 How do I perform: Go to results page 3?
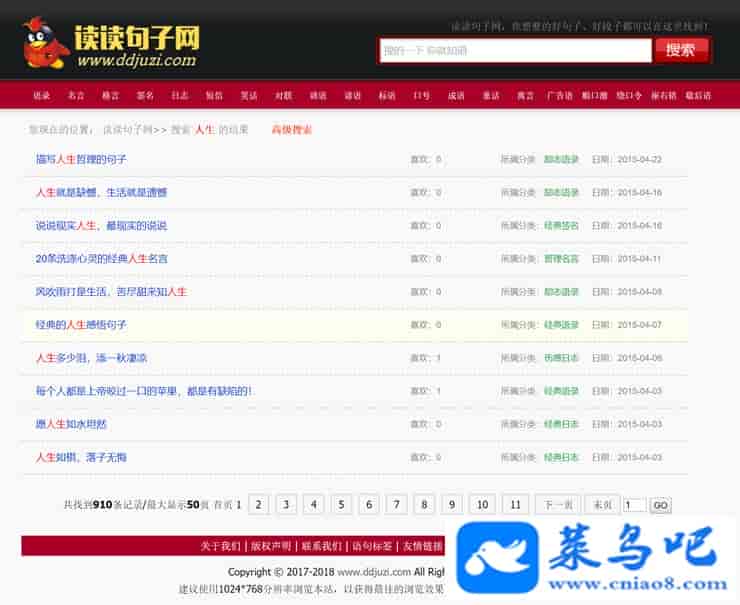[286, 504]
